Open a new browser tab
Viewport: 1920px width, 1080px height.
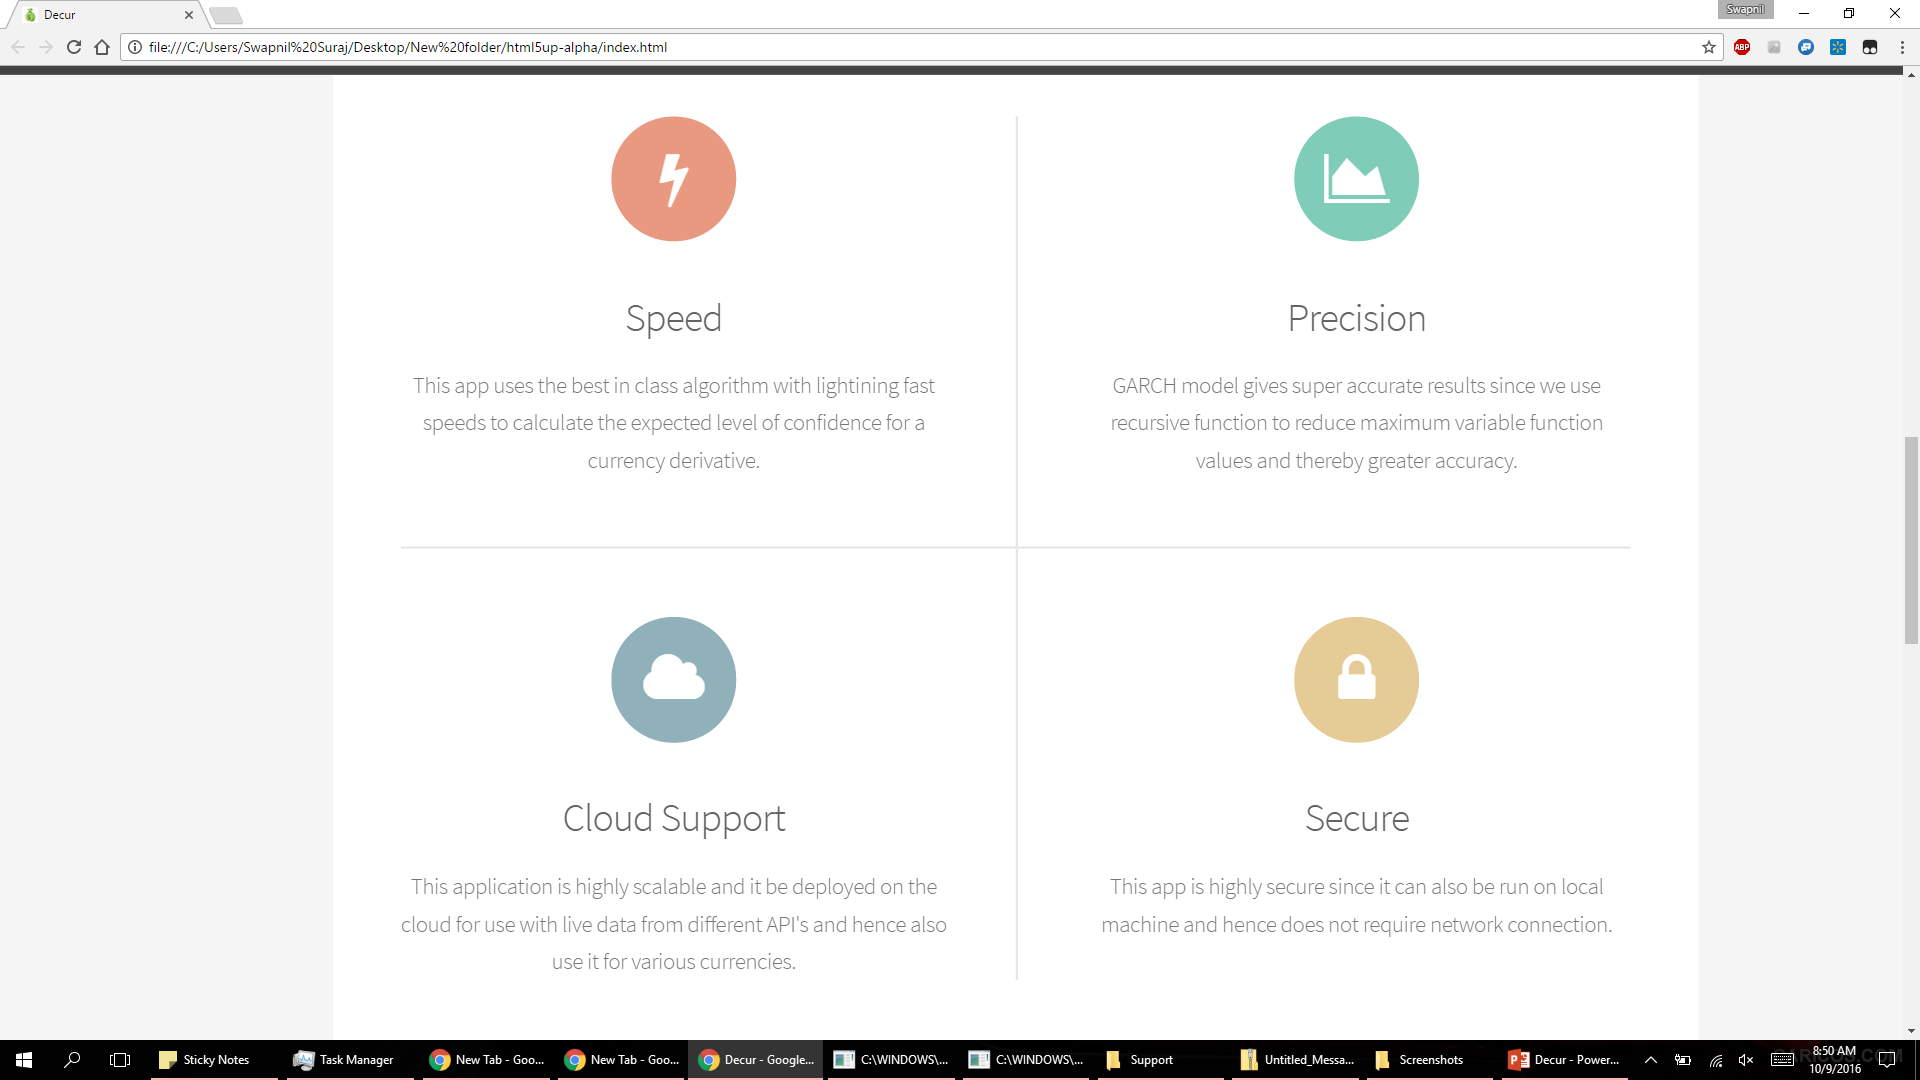pos(226,15)
